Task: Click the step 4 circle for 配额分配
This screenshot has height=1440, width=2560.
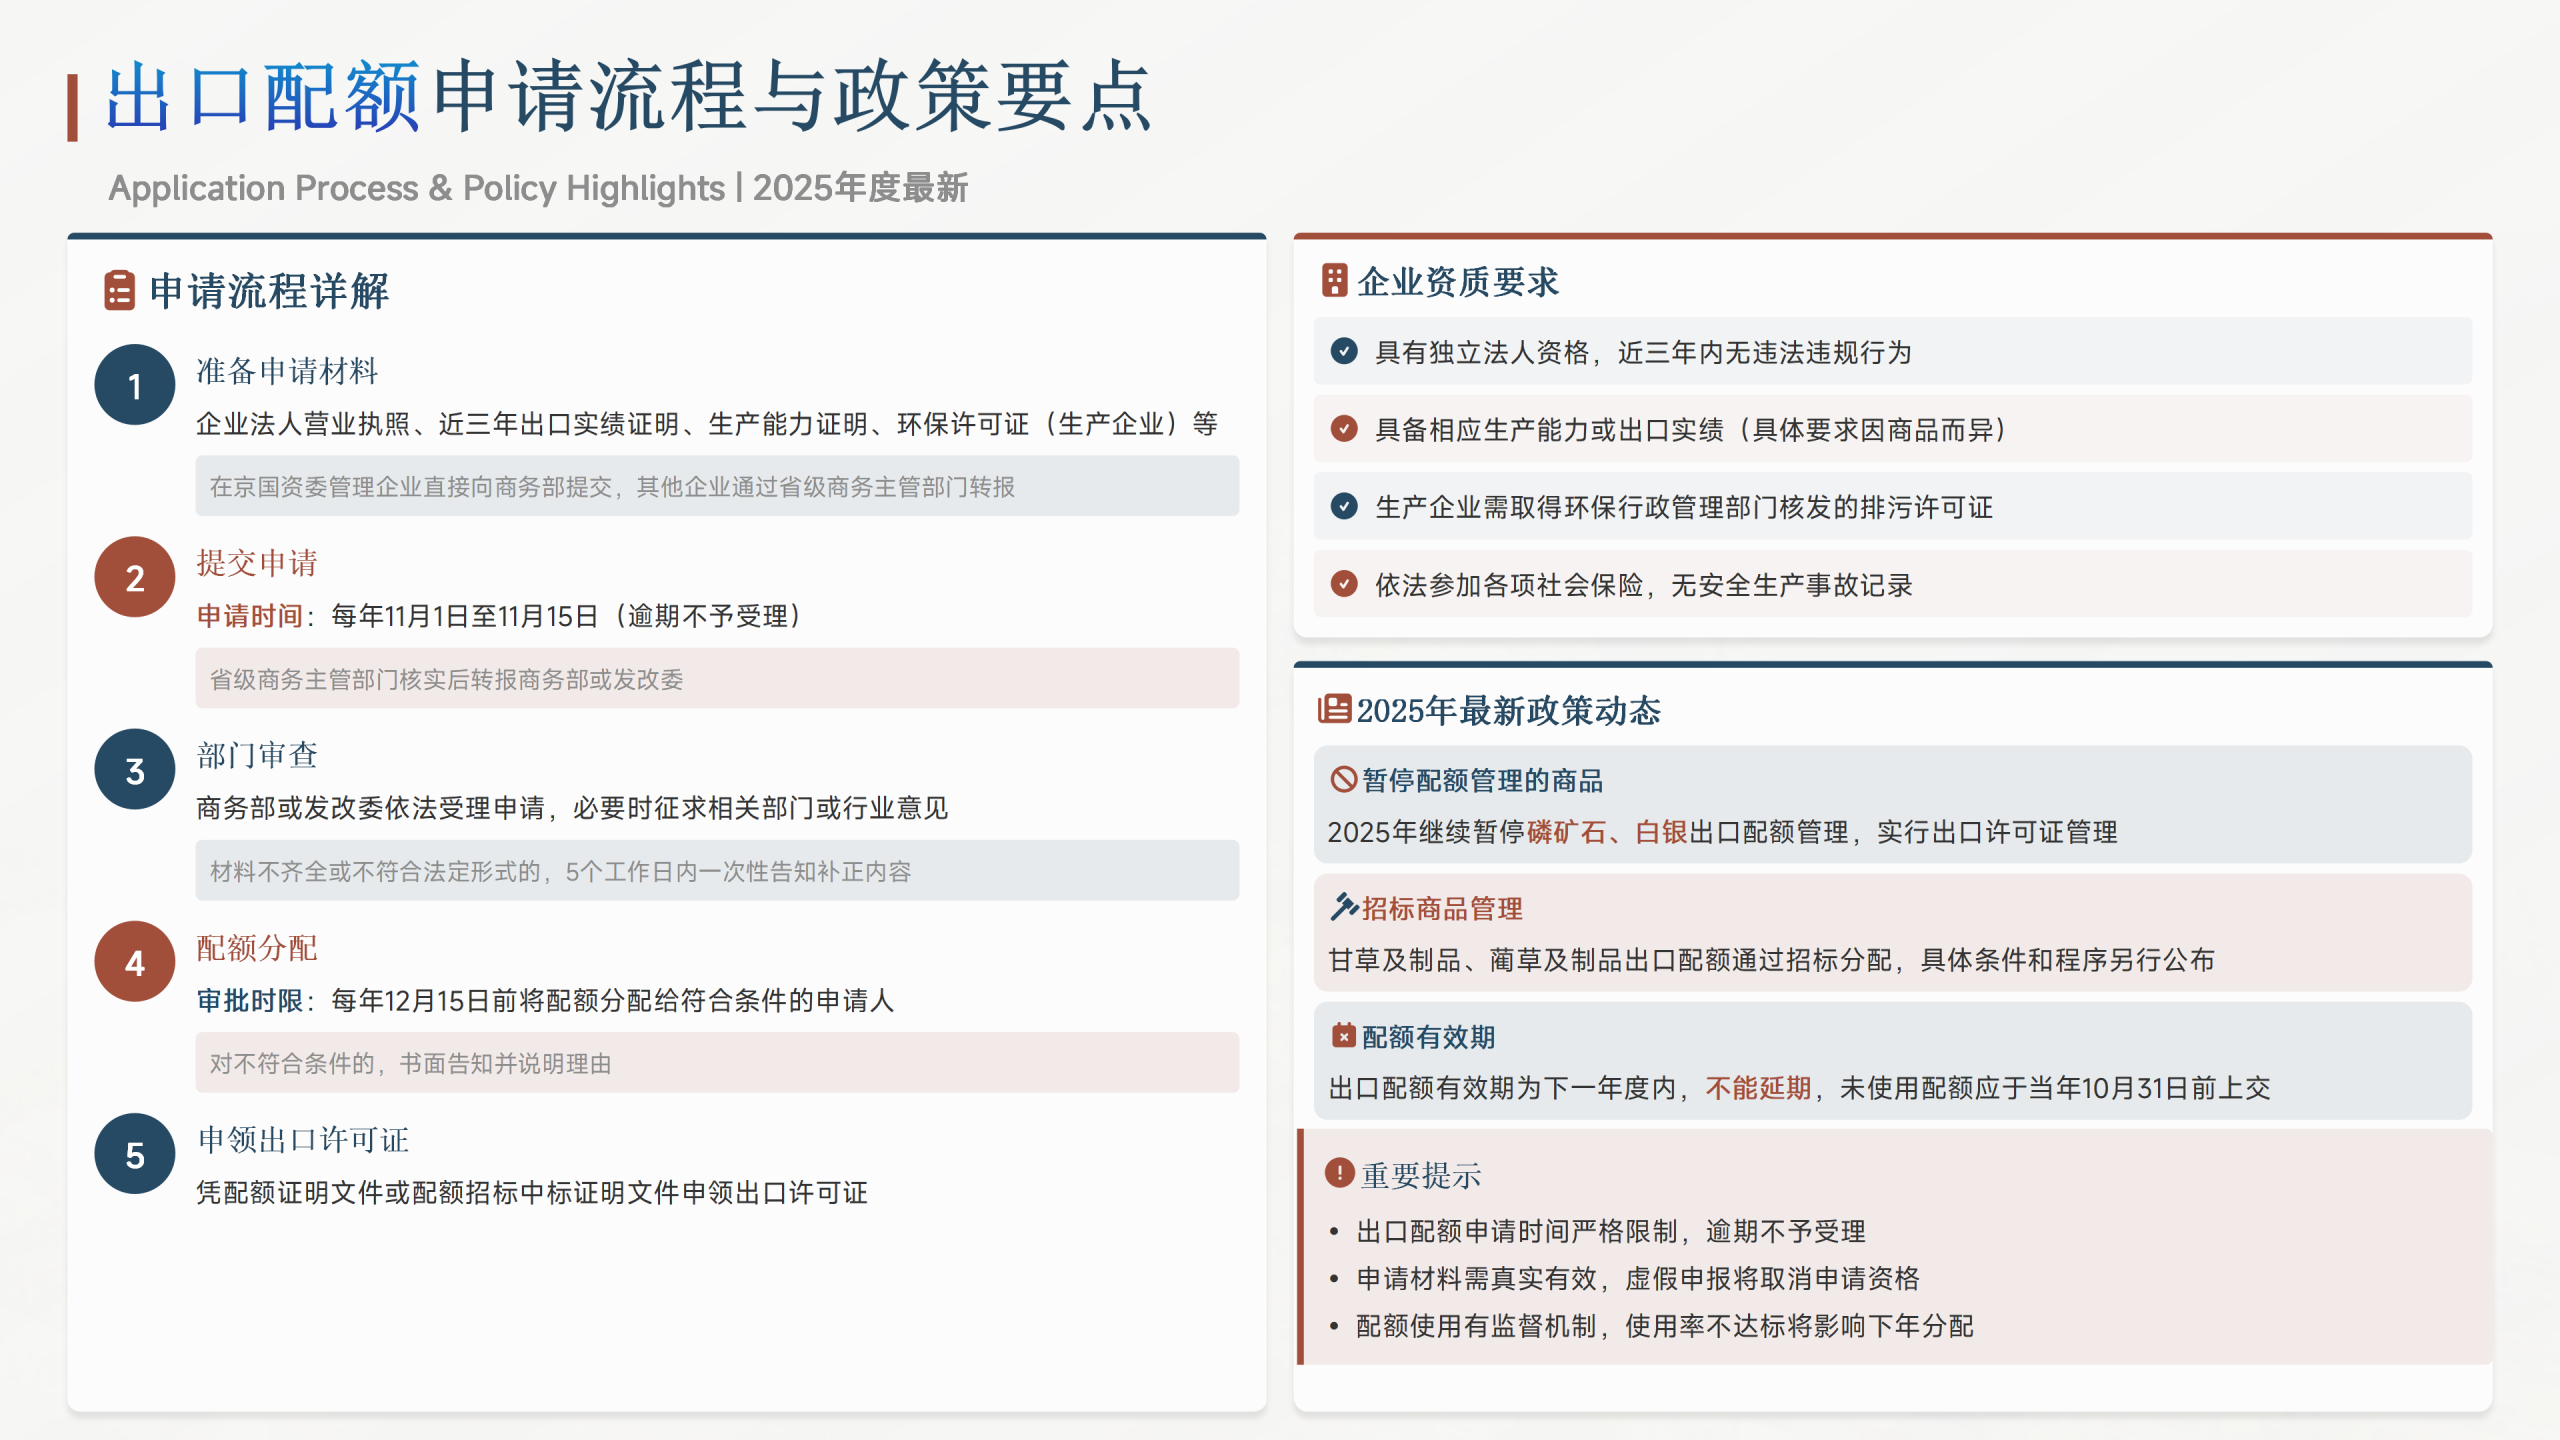Action: pyautogui.click(x=135, y=962)
